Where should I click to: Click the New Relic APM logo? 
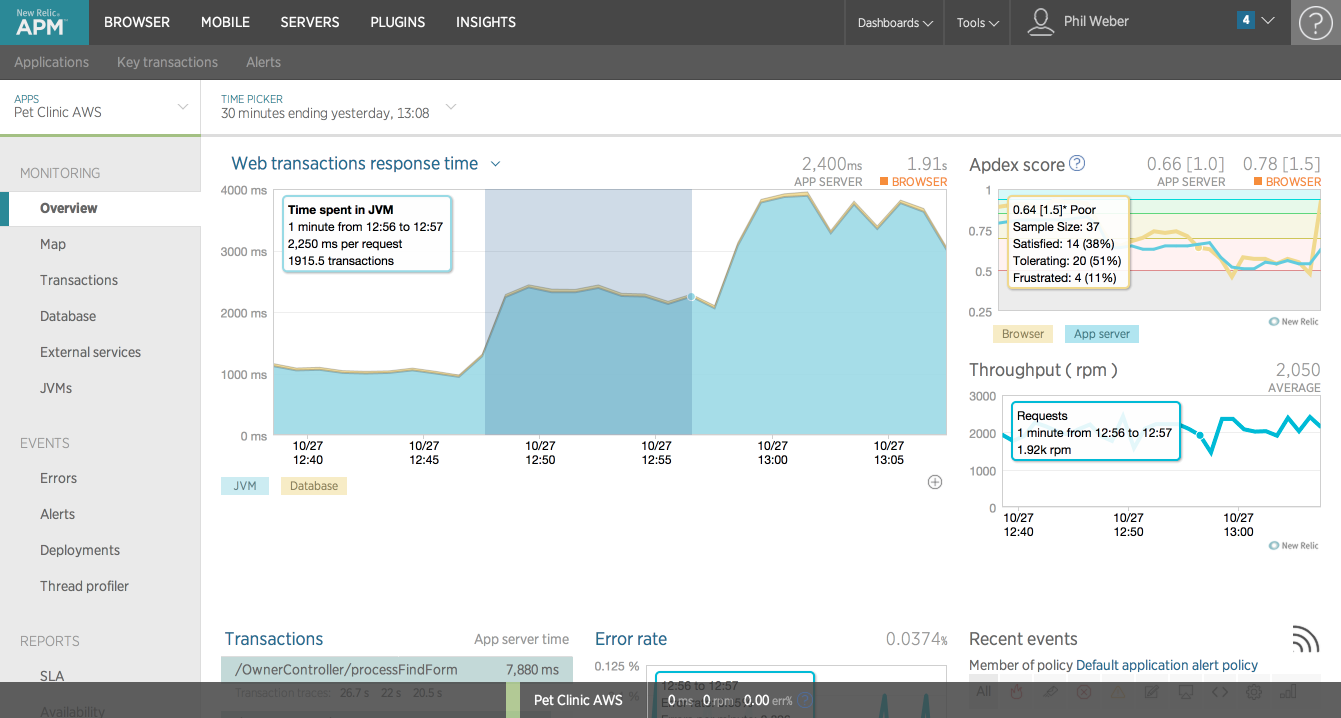44,22
